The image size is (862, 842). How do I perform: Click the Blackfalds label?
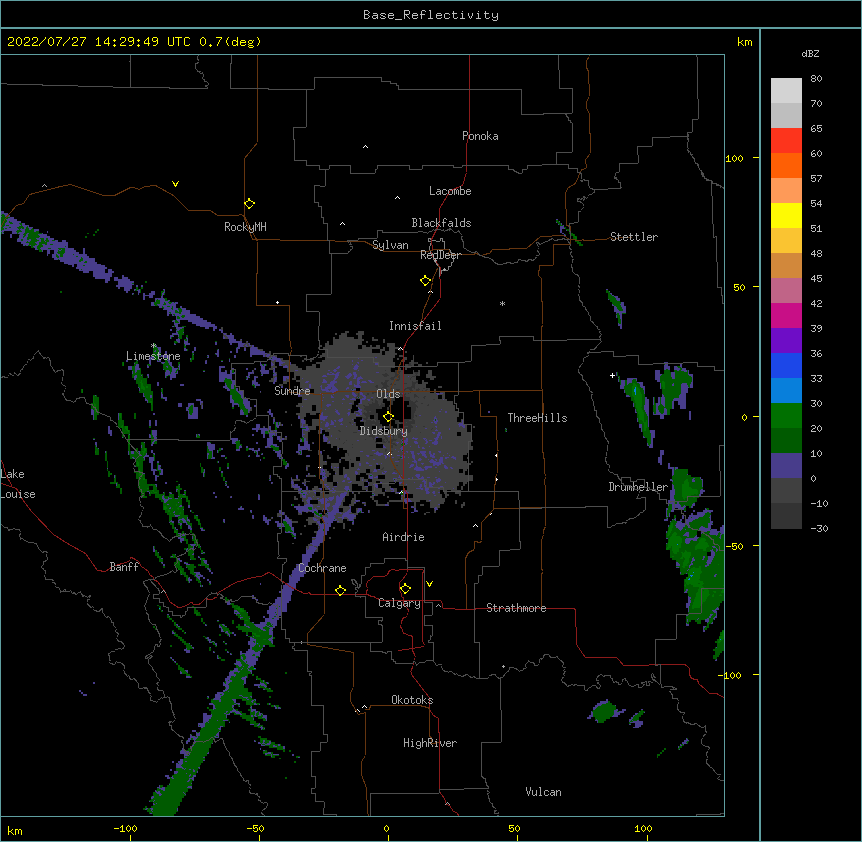click(441, 223)
